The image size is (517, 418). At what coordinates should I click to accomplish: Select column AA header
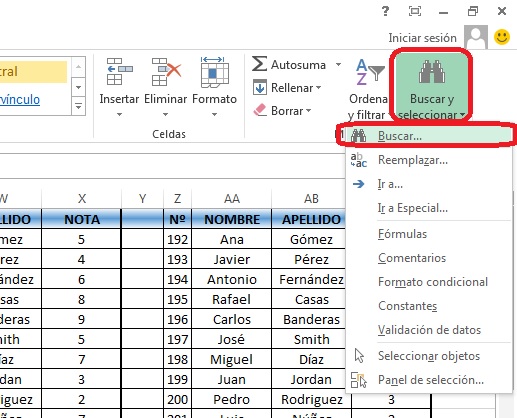[232, 199]
